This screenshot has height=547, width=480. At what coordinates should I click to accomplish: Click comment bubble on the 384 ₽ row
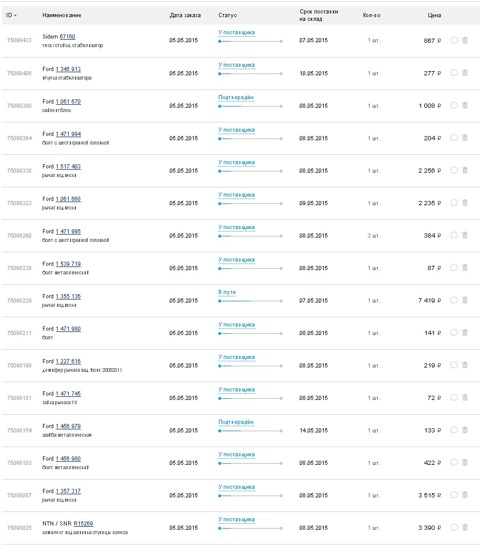pyautogui.click(x=454, y=235)
